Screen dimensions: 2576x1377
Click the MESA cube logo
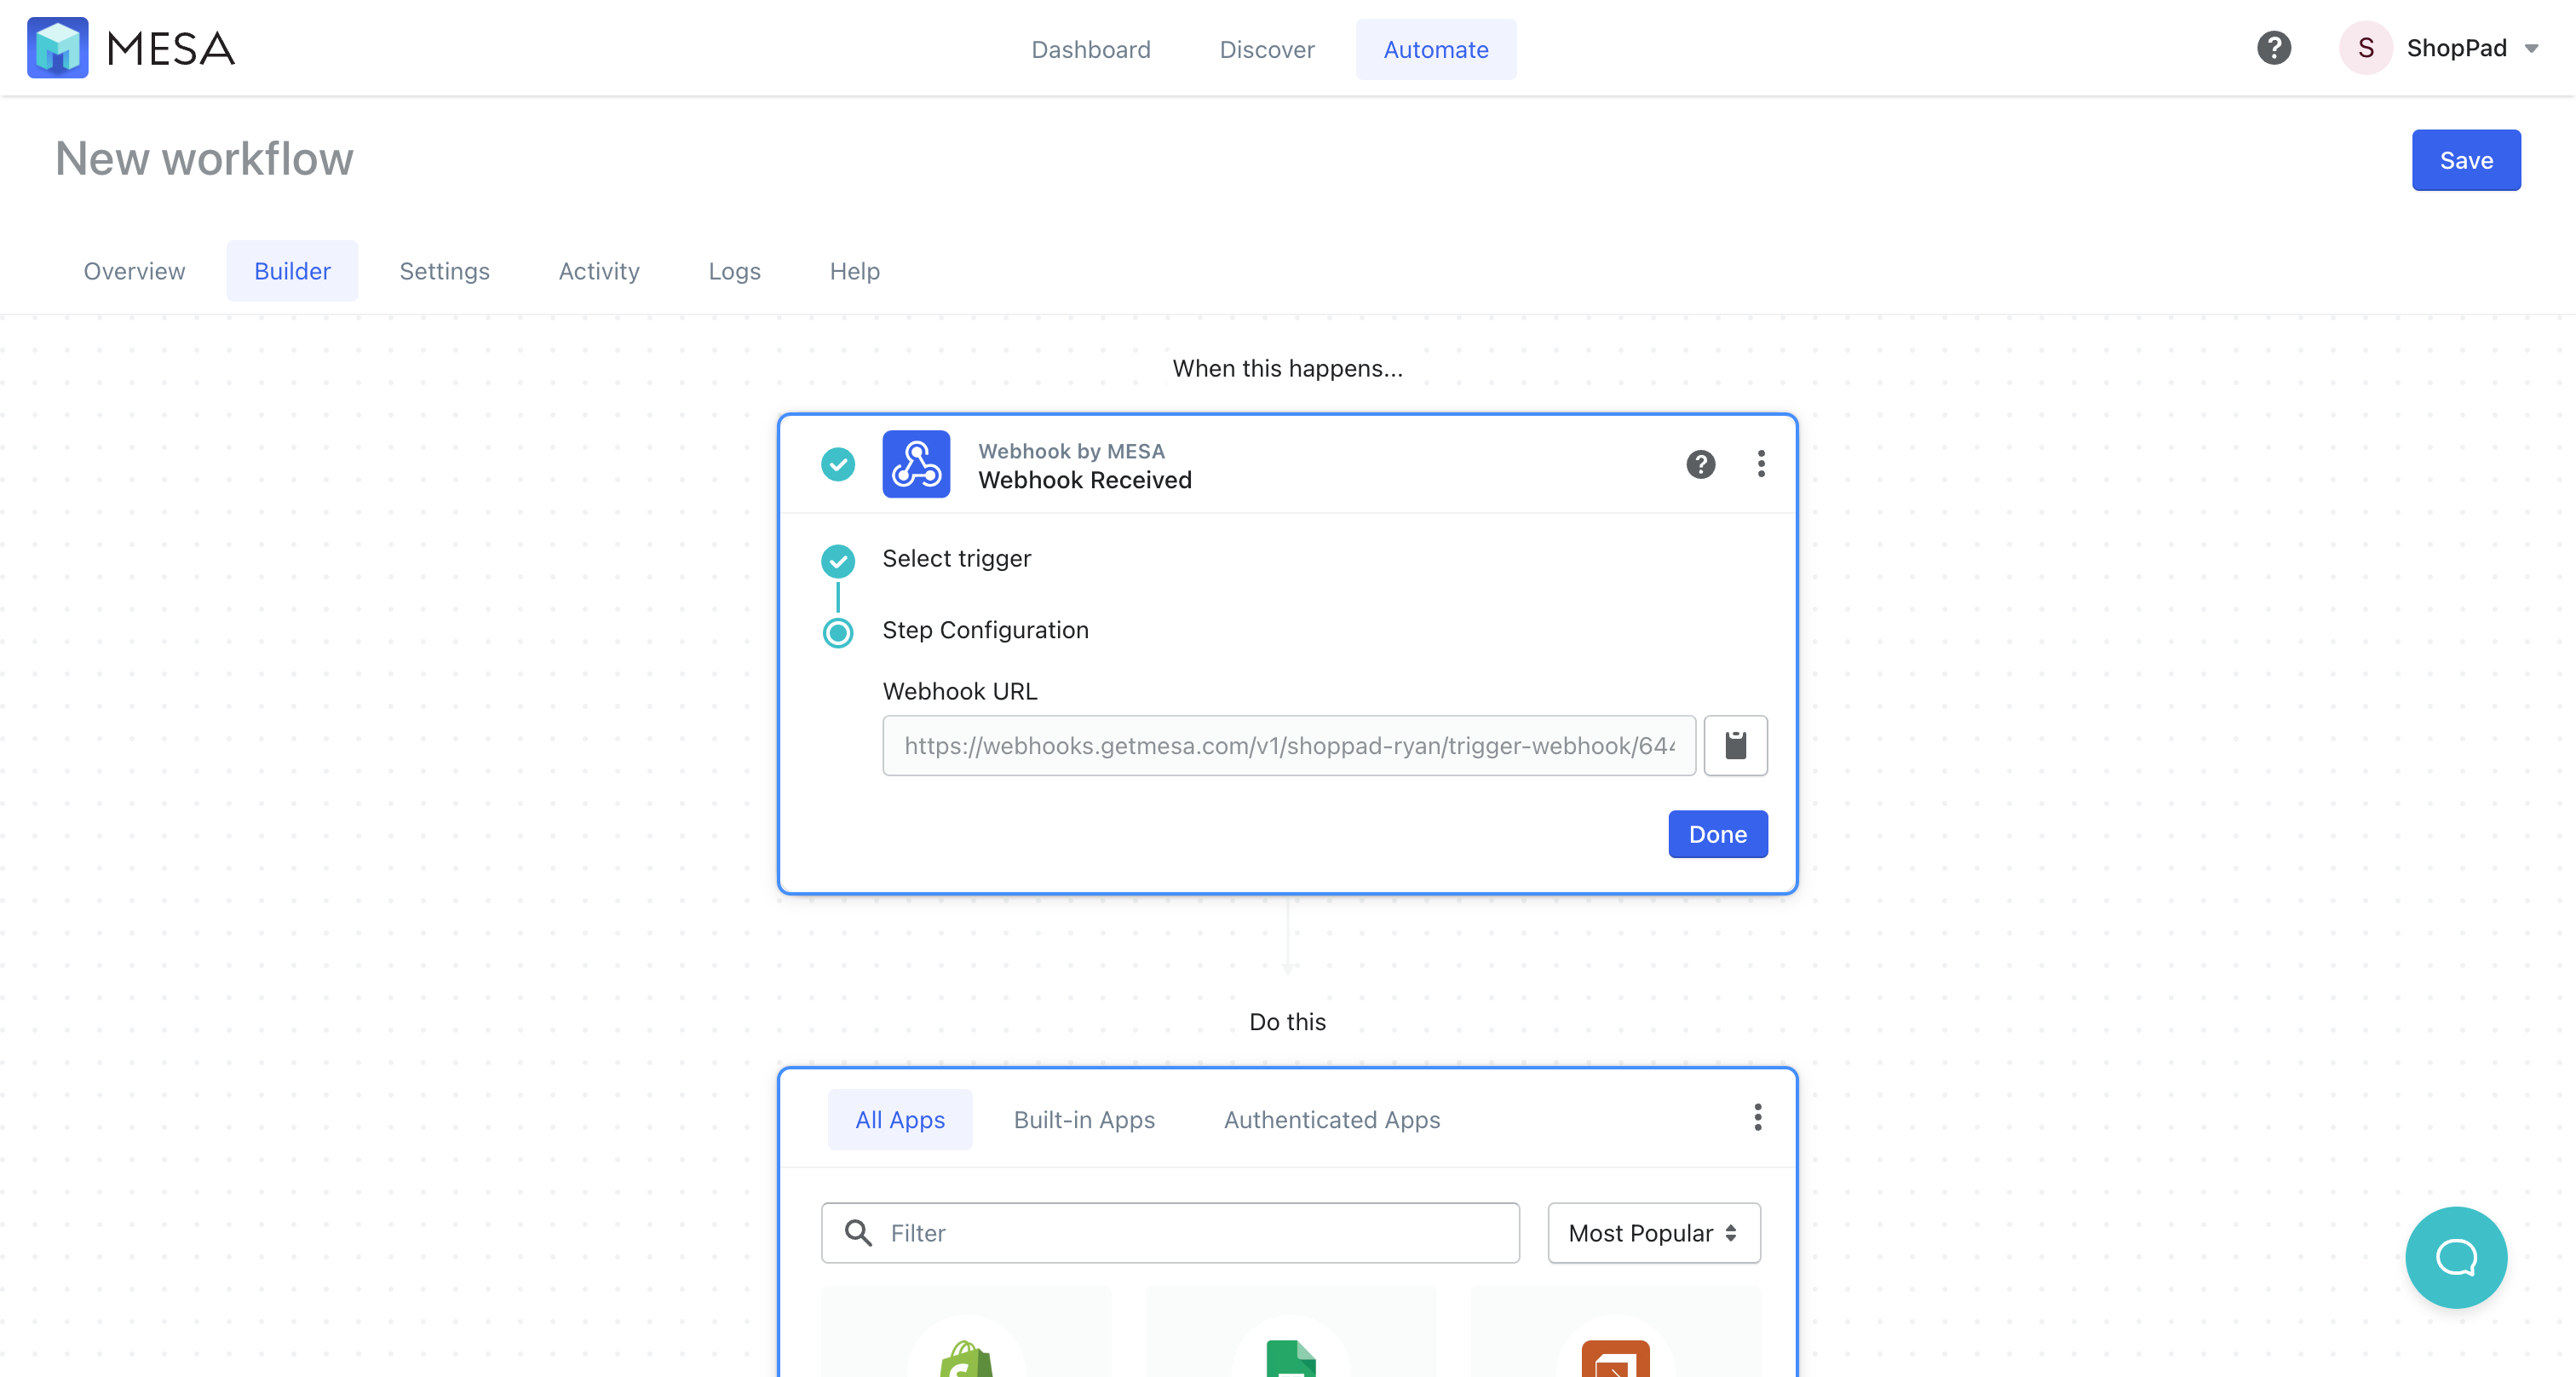pos(57,47)
